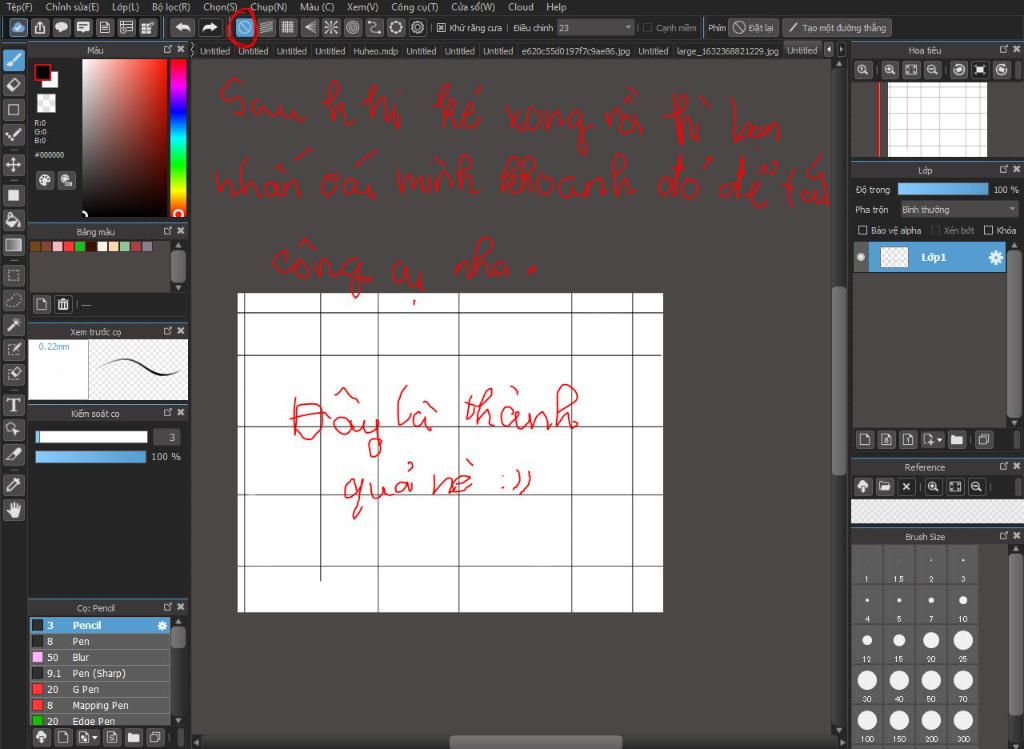Click the Undo arrow in toolbar
The width and height of the screenshot is (1024, 749).
[184, 27]
